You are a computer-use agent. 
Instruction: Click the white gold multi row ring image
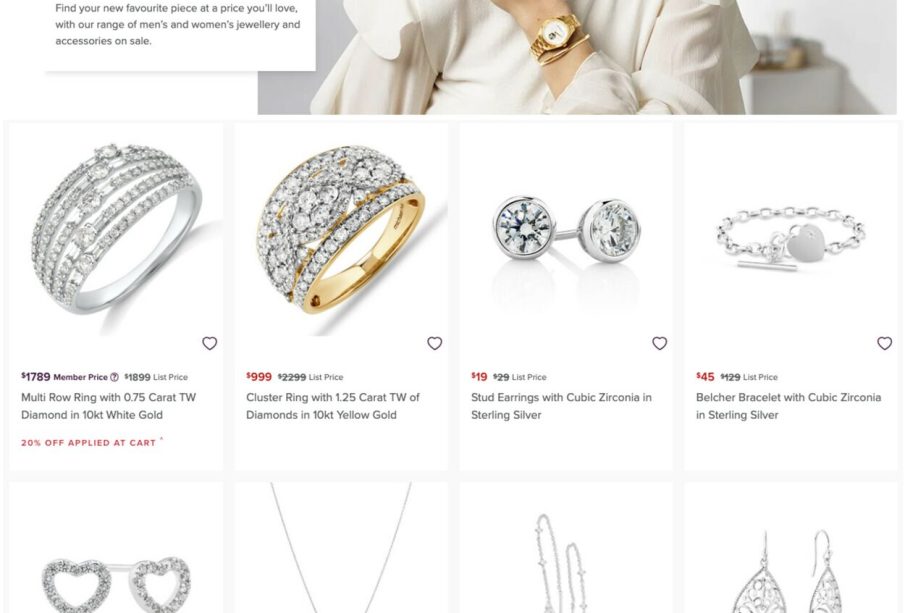coord(116,230)
